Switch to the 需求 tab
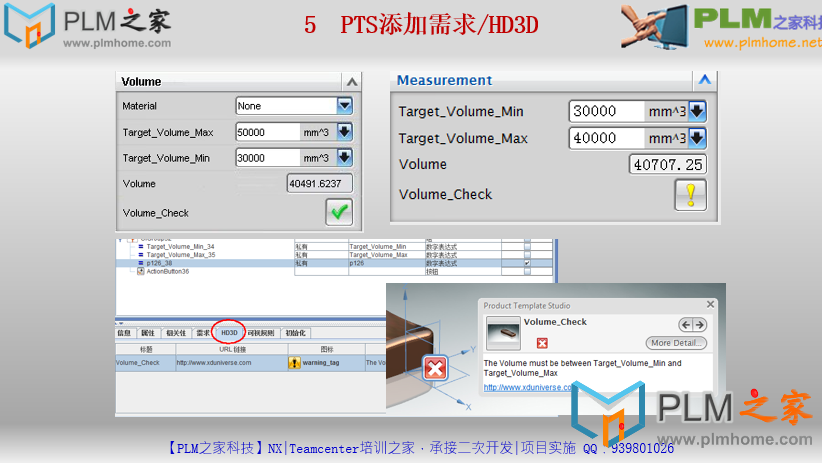 (203, 333)
